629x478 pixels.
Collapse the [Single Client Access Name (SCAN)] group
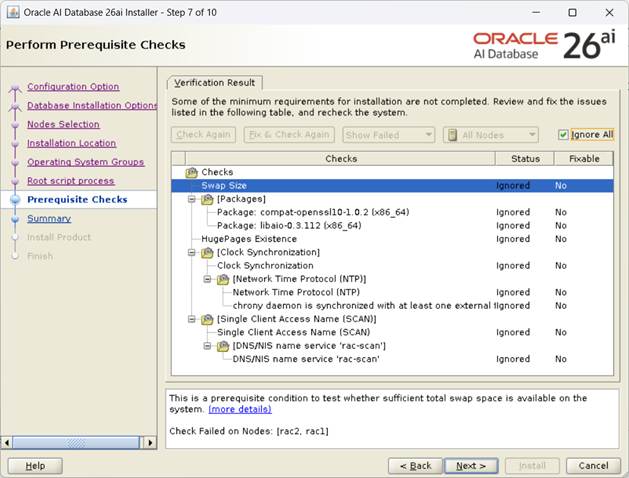pos(192,319)
